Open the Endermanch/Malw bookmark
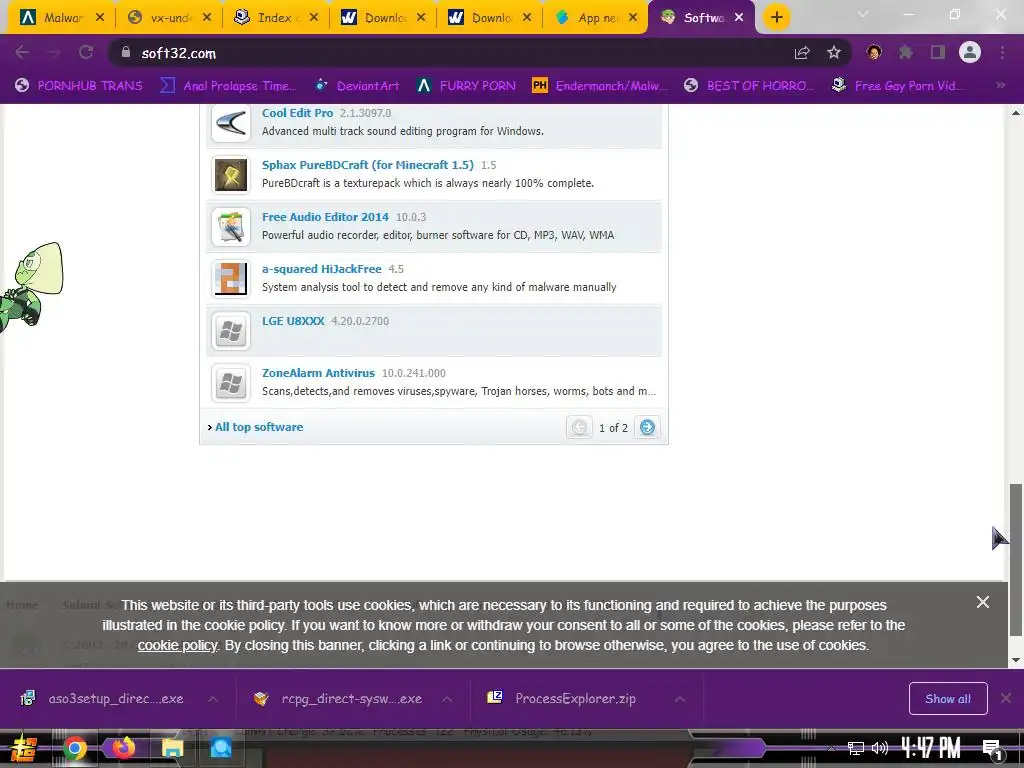 click(x=600, y=86)
